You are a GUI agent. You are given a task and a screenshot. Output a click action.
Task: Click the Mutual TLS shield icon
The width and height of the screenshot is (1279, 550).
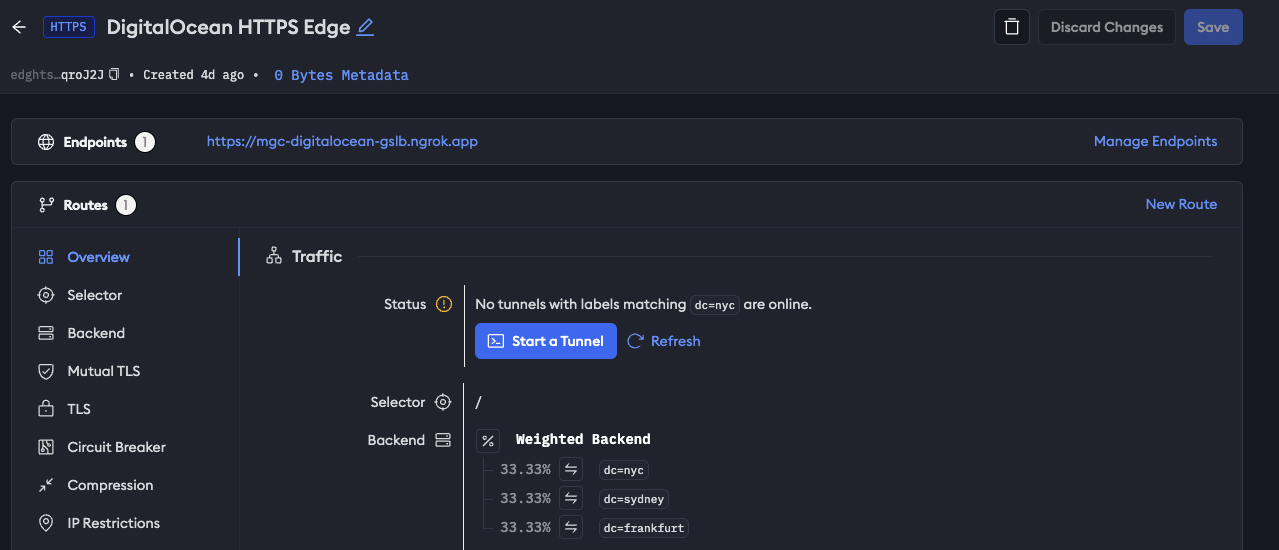[x=46, y=371]
